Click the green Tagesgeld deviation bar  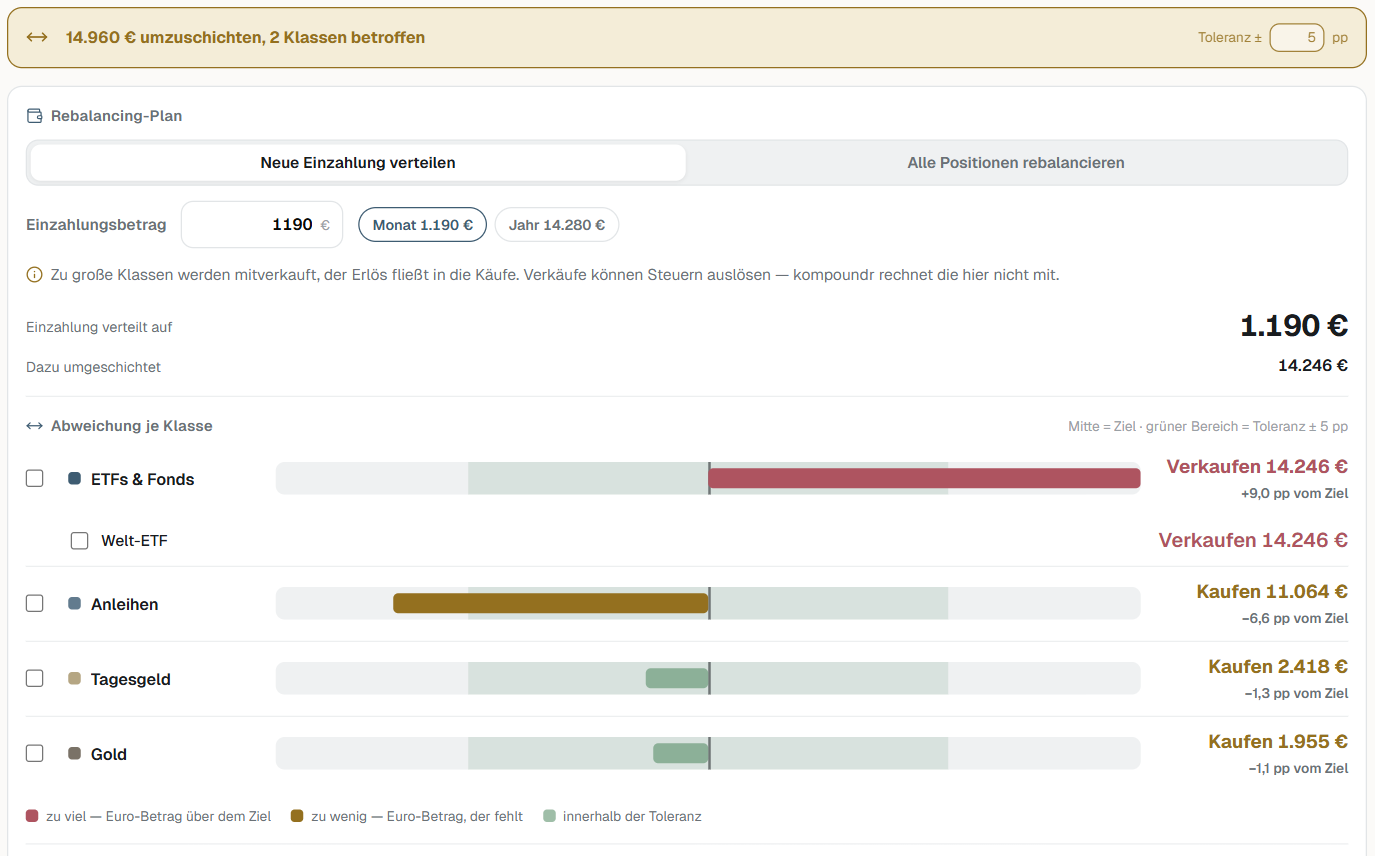(677, 678)
